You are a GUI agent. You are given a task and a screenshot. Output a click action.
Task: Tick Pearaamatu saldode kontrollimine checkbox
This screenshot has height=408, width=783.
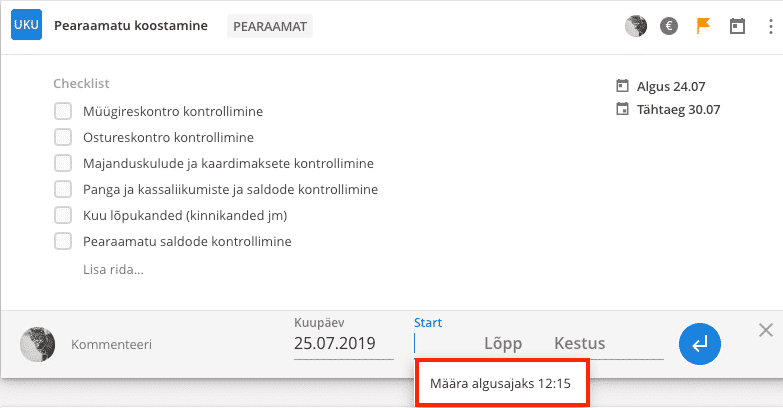pyautogui.click(x=63, y=241)
